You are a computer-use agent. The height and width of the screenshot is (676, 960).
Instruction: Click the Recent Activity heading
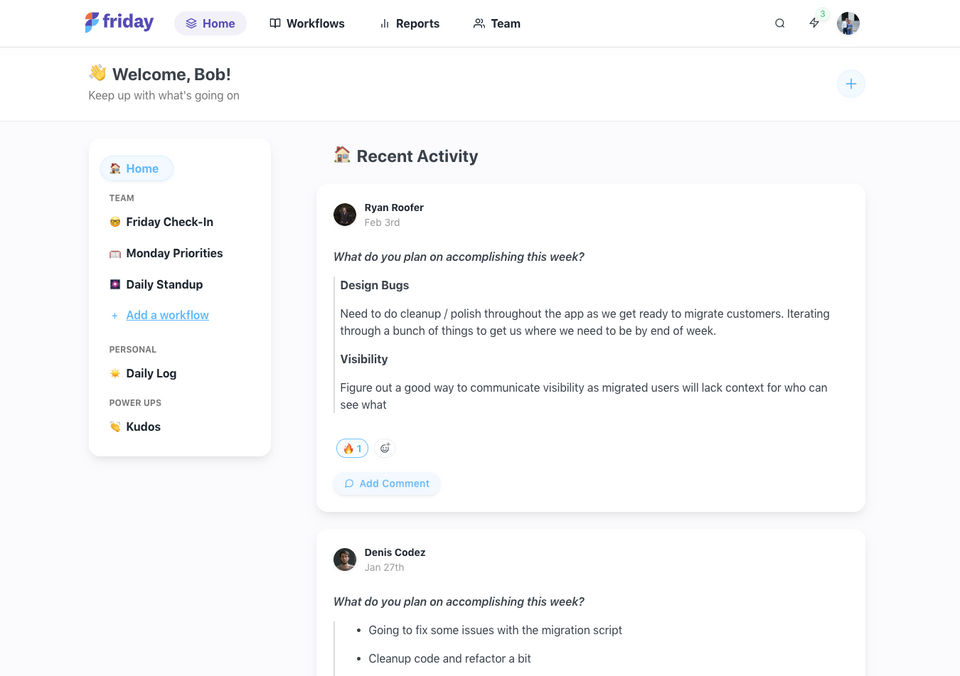pyautogui.click(x=417, y=156)
